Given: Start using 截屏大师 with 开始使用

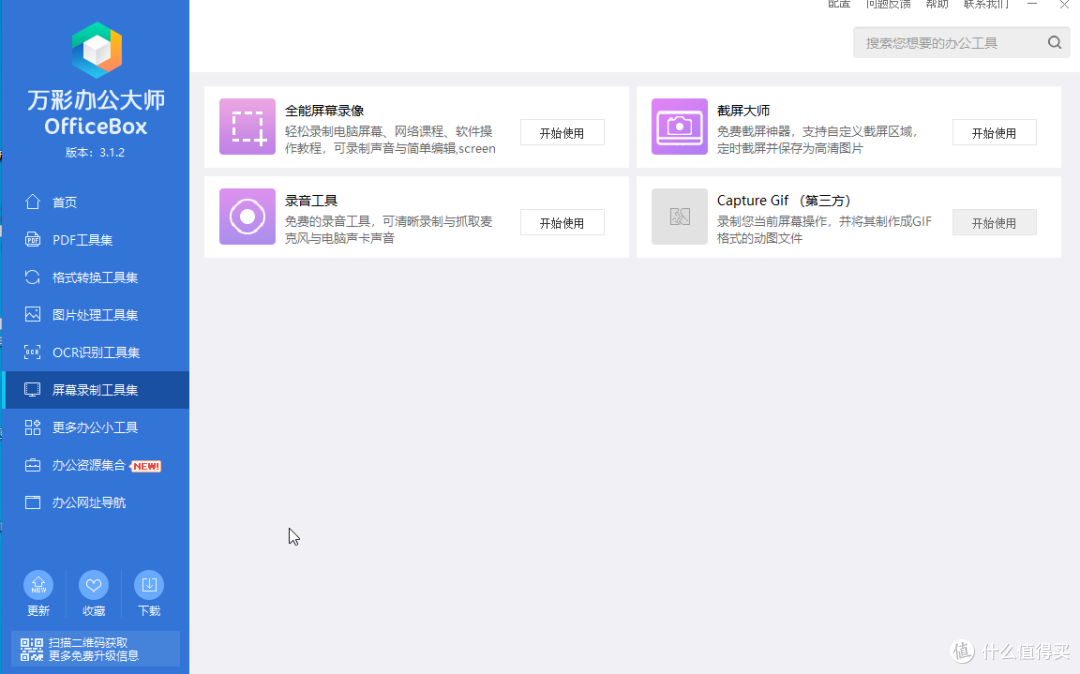Looking at the screenshot, I should pos(994,133).
